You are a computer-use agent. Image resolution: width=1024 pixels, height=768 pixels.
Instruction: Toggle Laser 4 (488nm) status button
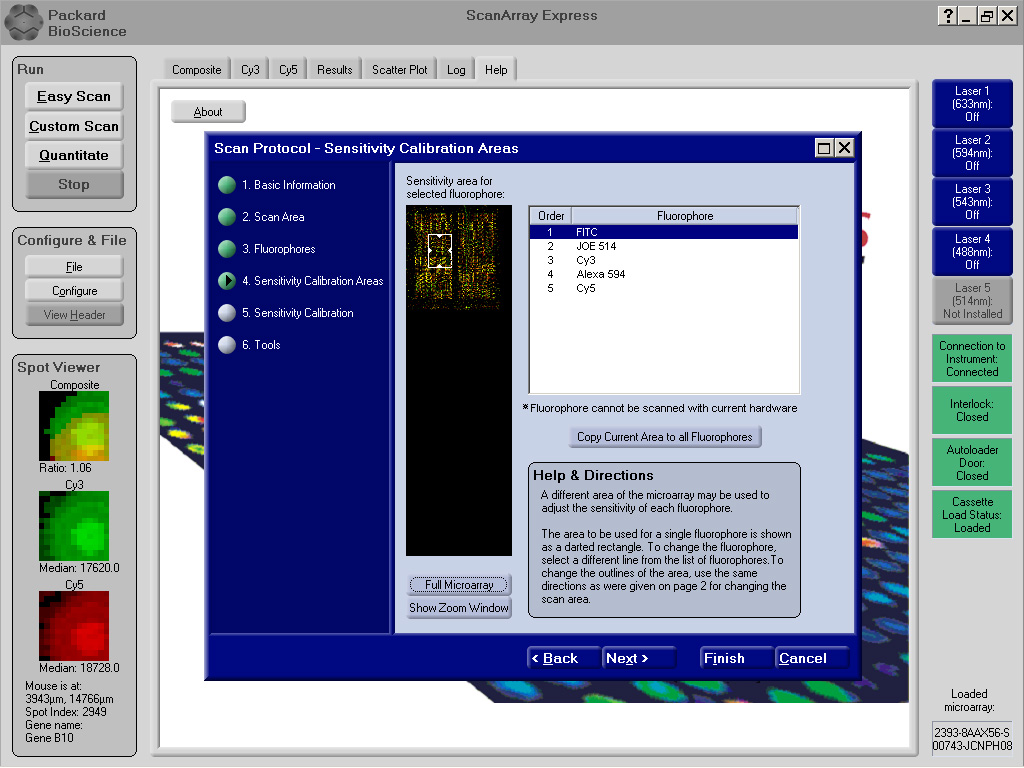972,251
